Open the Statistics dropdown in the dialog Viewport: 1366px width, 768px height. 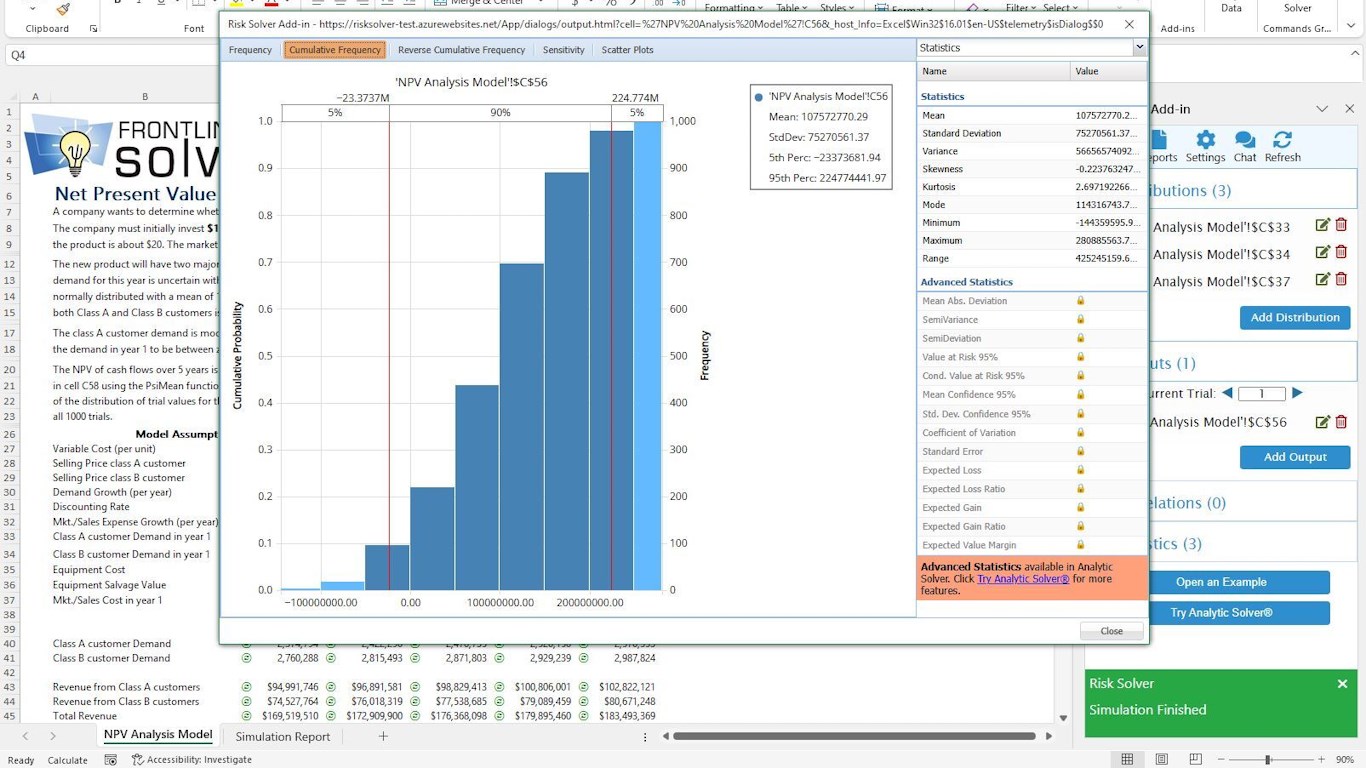pyautogui.click(x=1139, y=48)
